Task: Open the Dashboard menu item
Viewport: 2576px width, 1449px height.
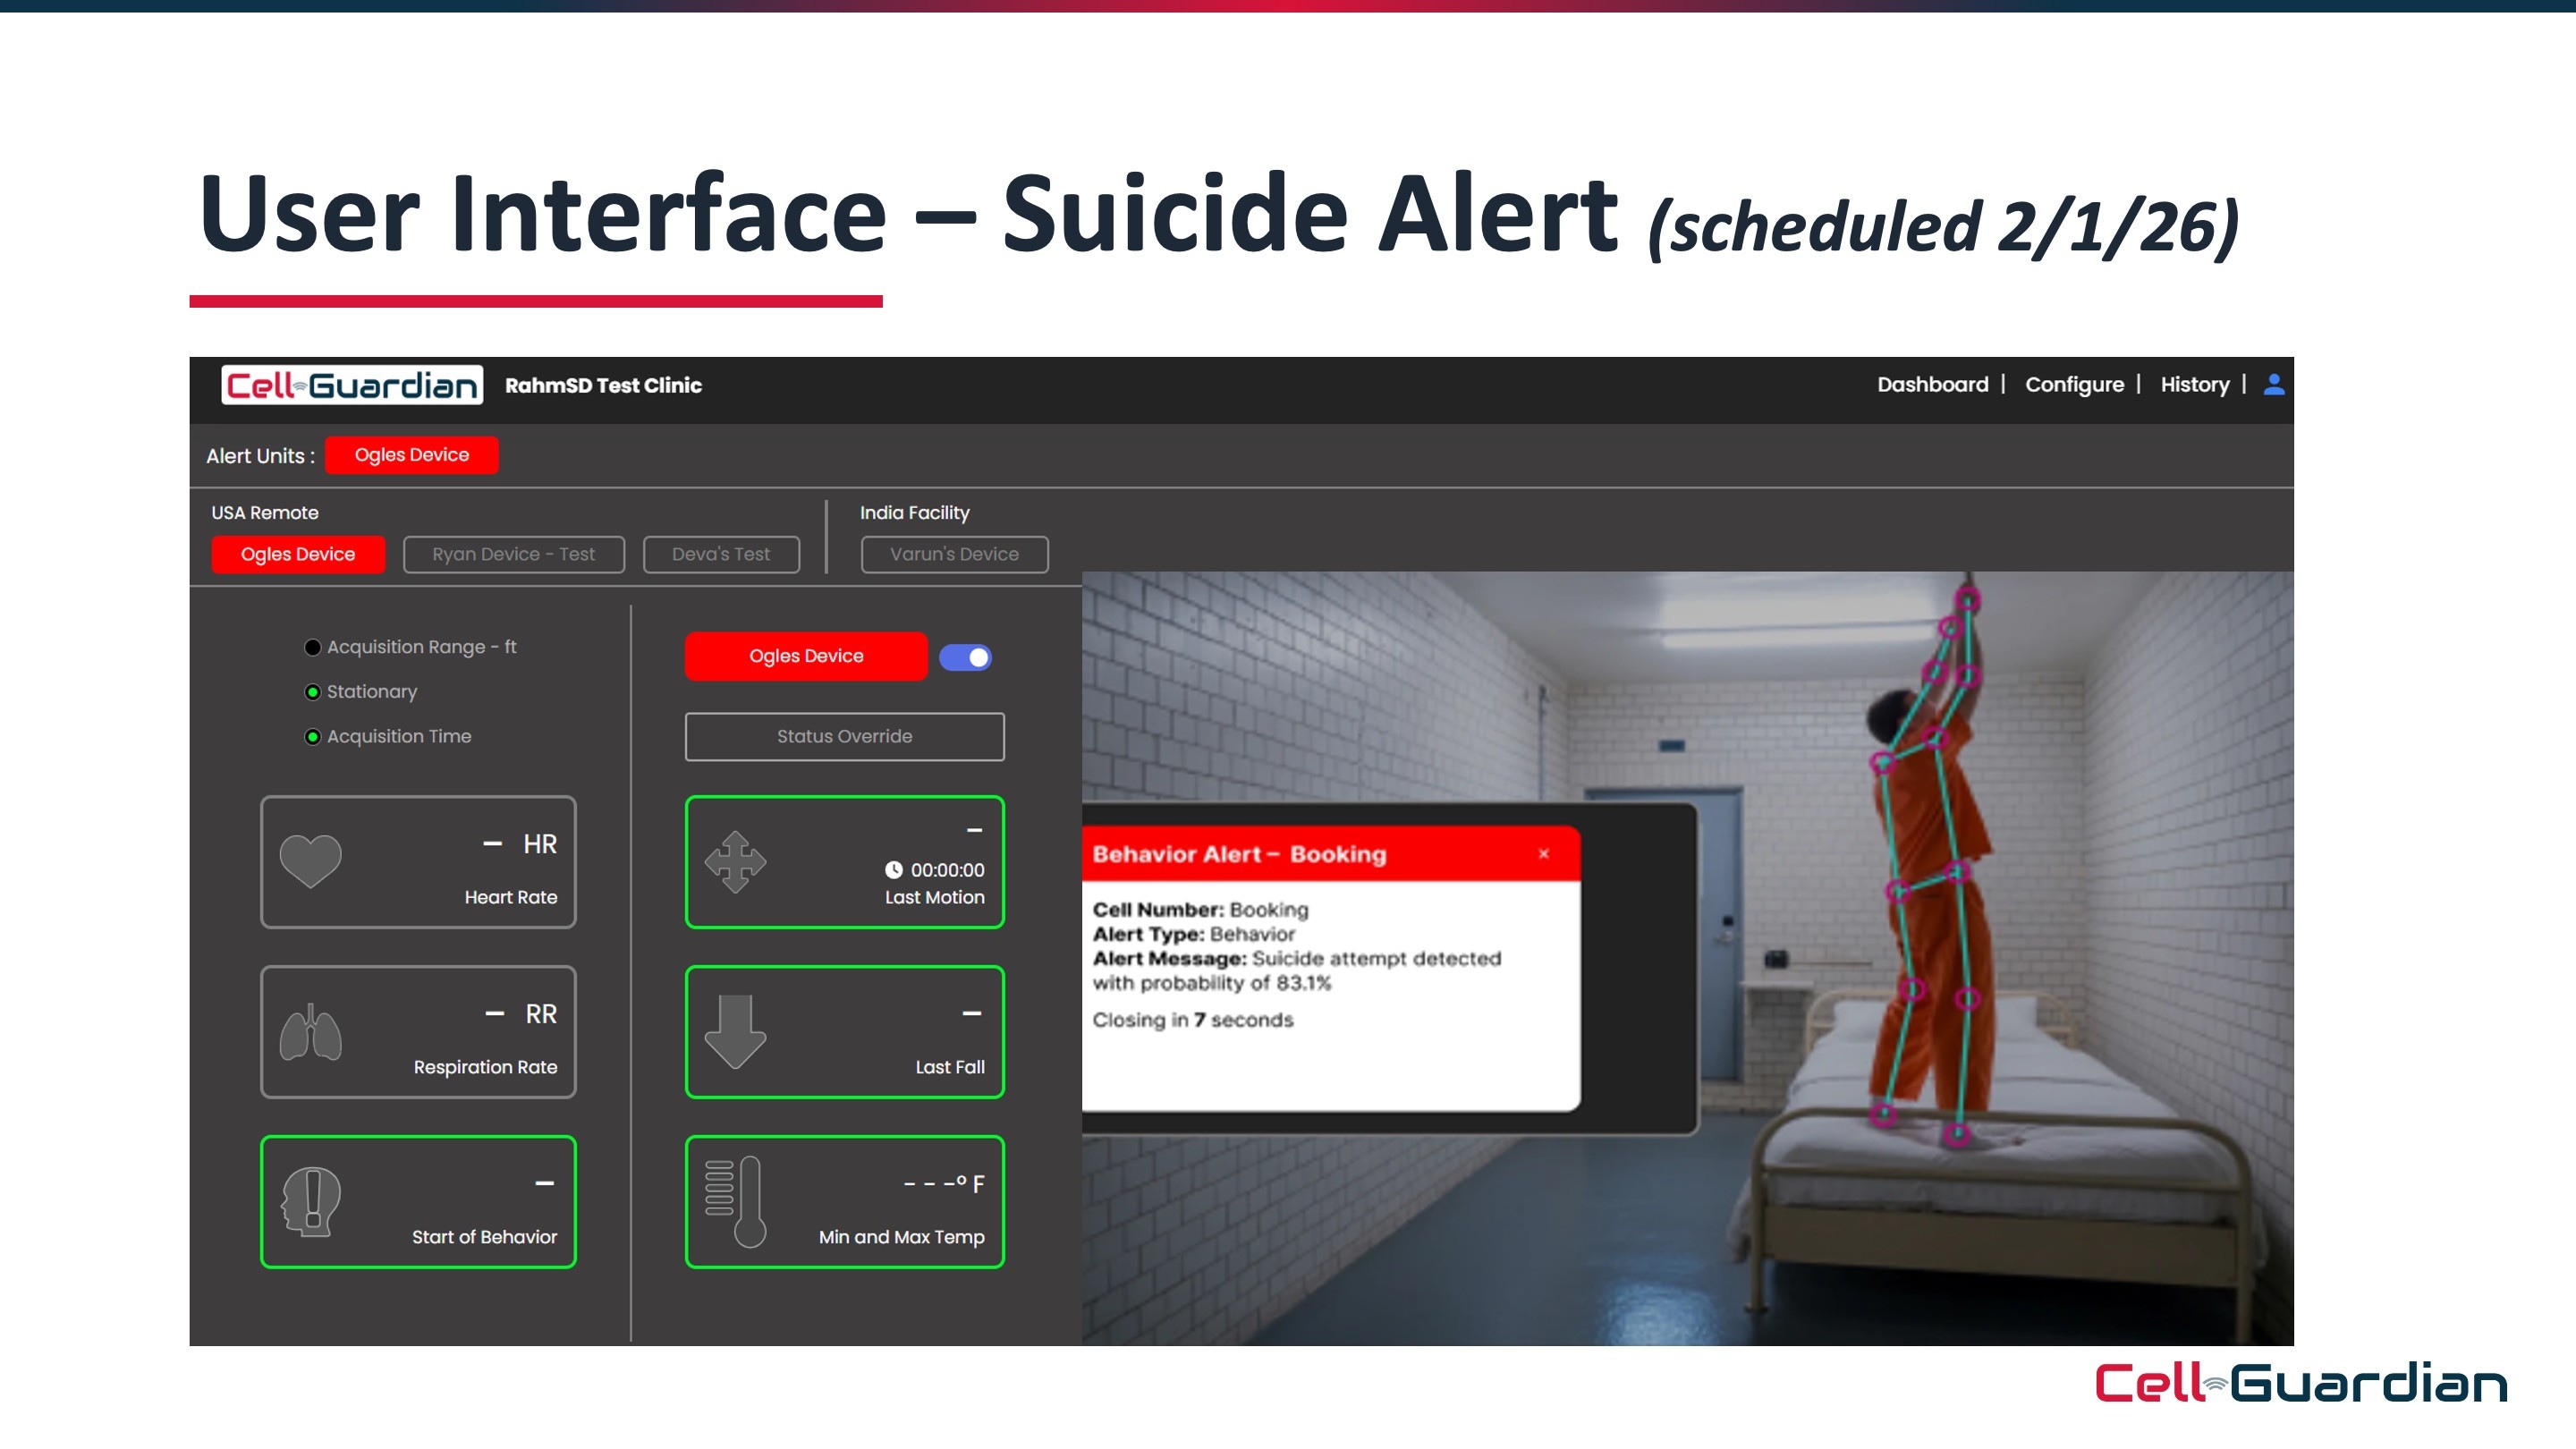Action: coord(1932,384)
